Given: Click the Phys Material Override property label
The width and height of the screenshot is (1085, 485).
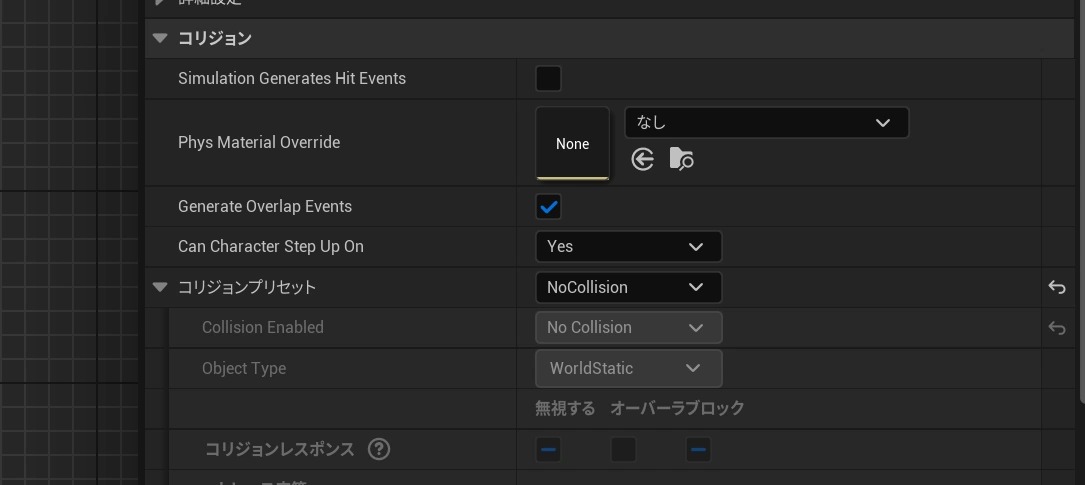Looking at the screenshot, I should (259, 143).
